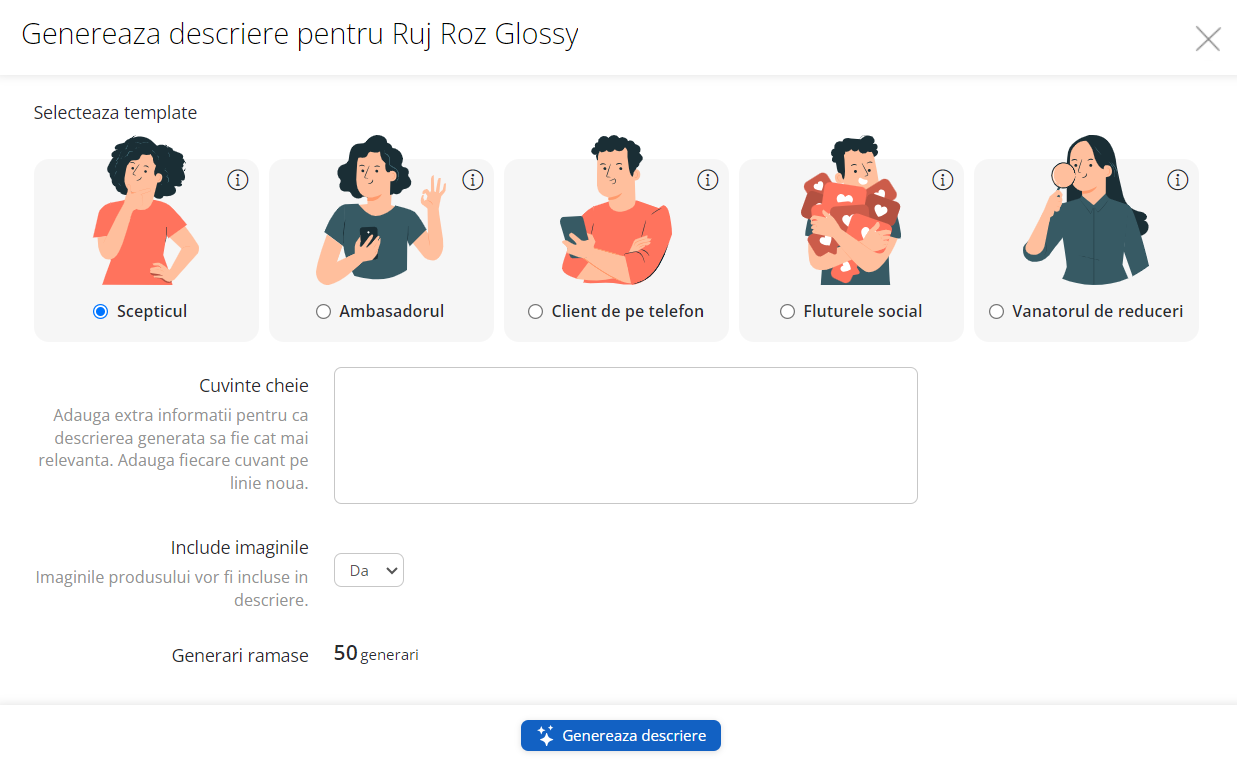
Task: Click the Cuvinte cheie text area
Action: (625, 435)
